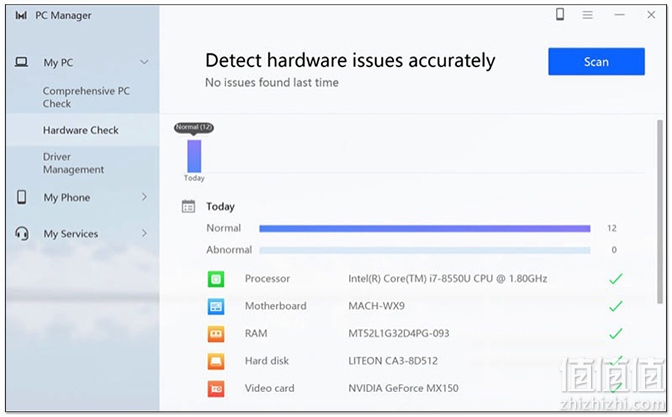Click the vertical scrollbar
The height and width of the screenshot is (417, 672).
[x=660, y=212]
